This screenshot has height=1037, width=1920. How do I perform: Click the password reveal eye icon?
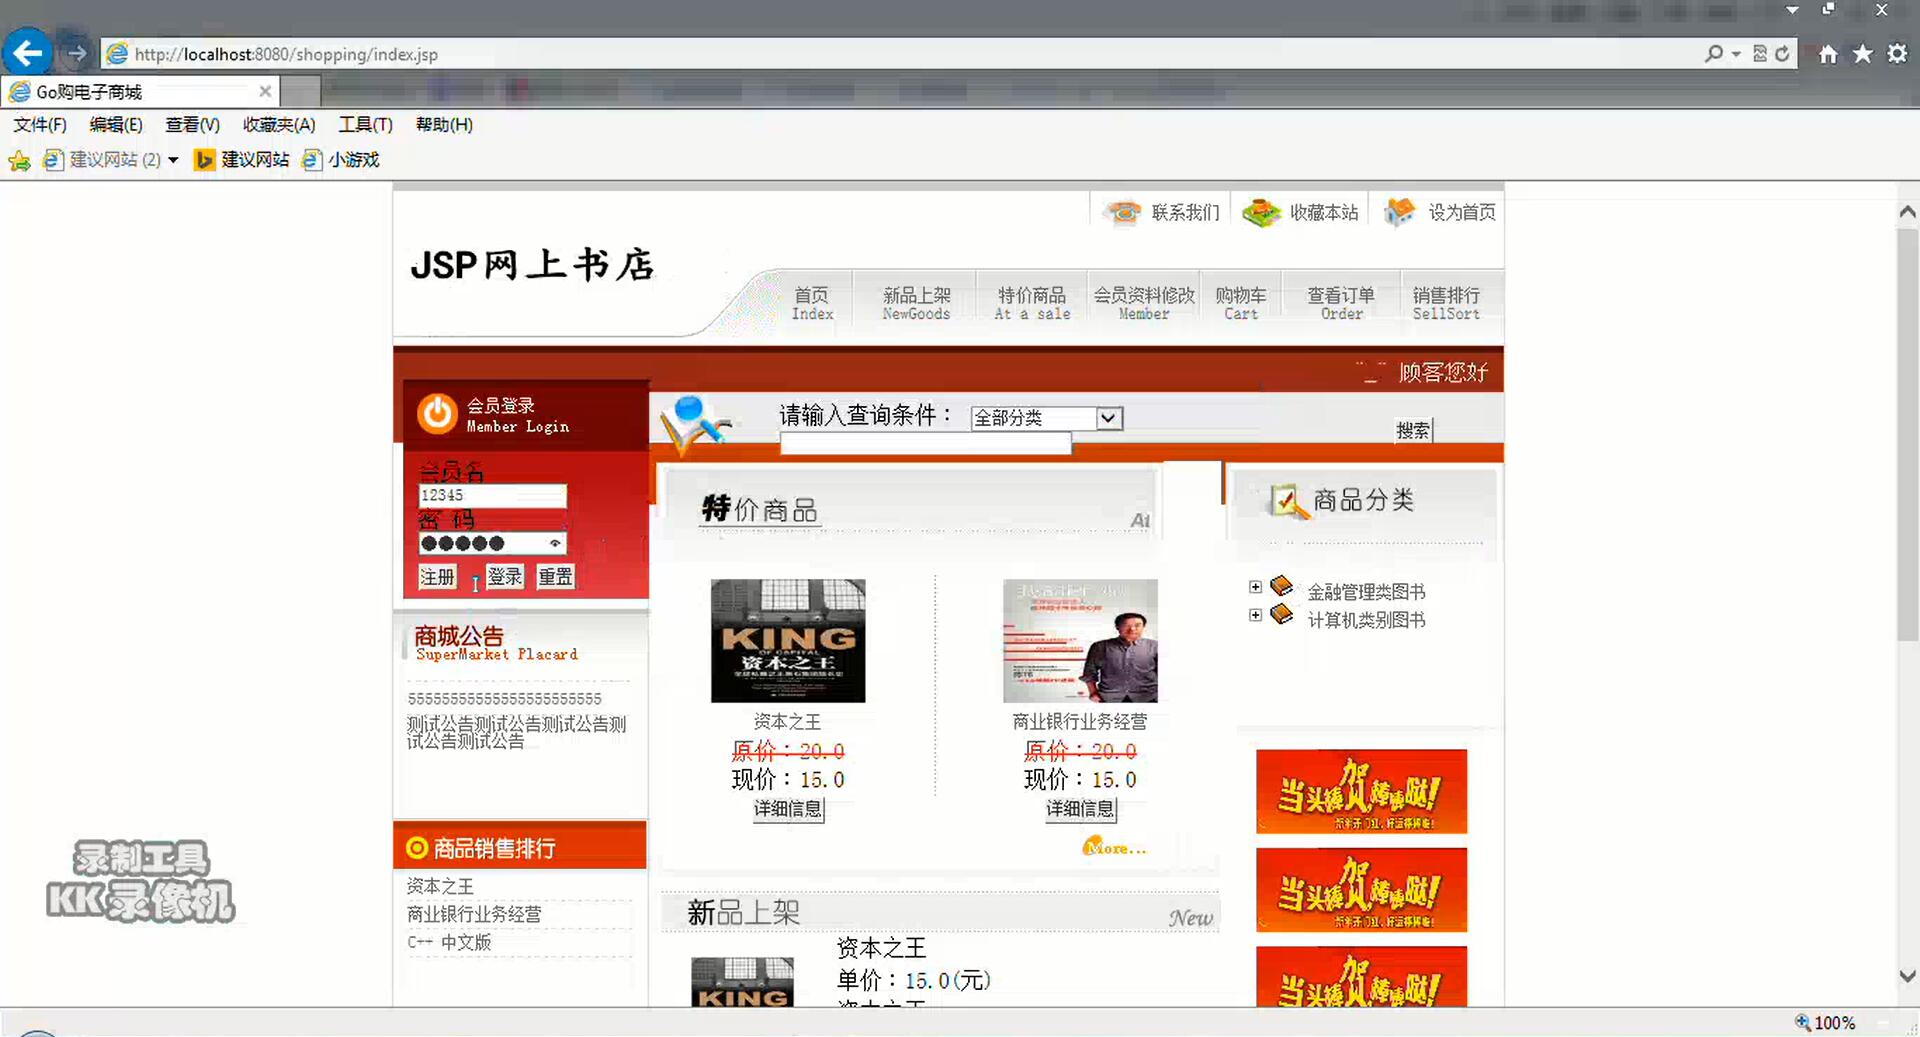[x=554, y=543]
